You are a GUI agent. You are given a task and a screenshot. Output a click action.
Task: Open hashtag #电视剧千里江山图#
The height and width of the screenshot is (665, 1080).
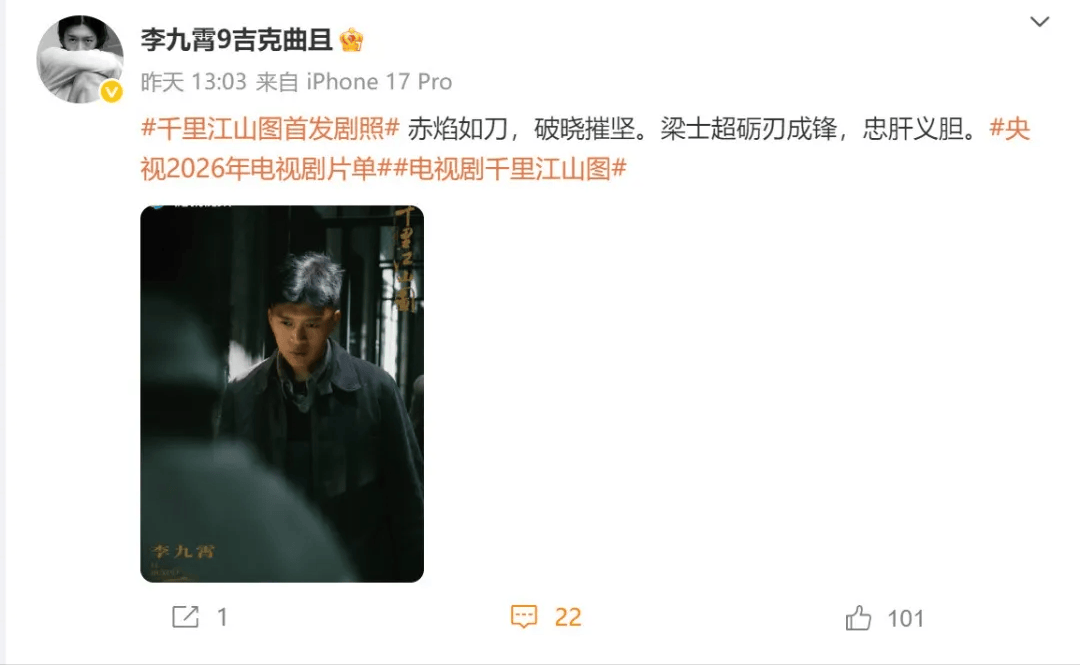[510, 168]
